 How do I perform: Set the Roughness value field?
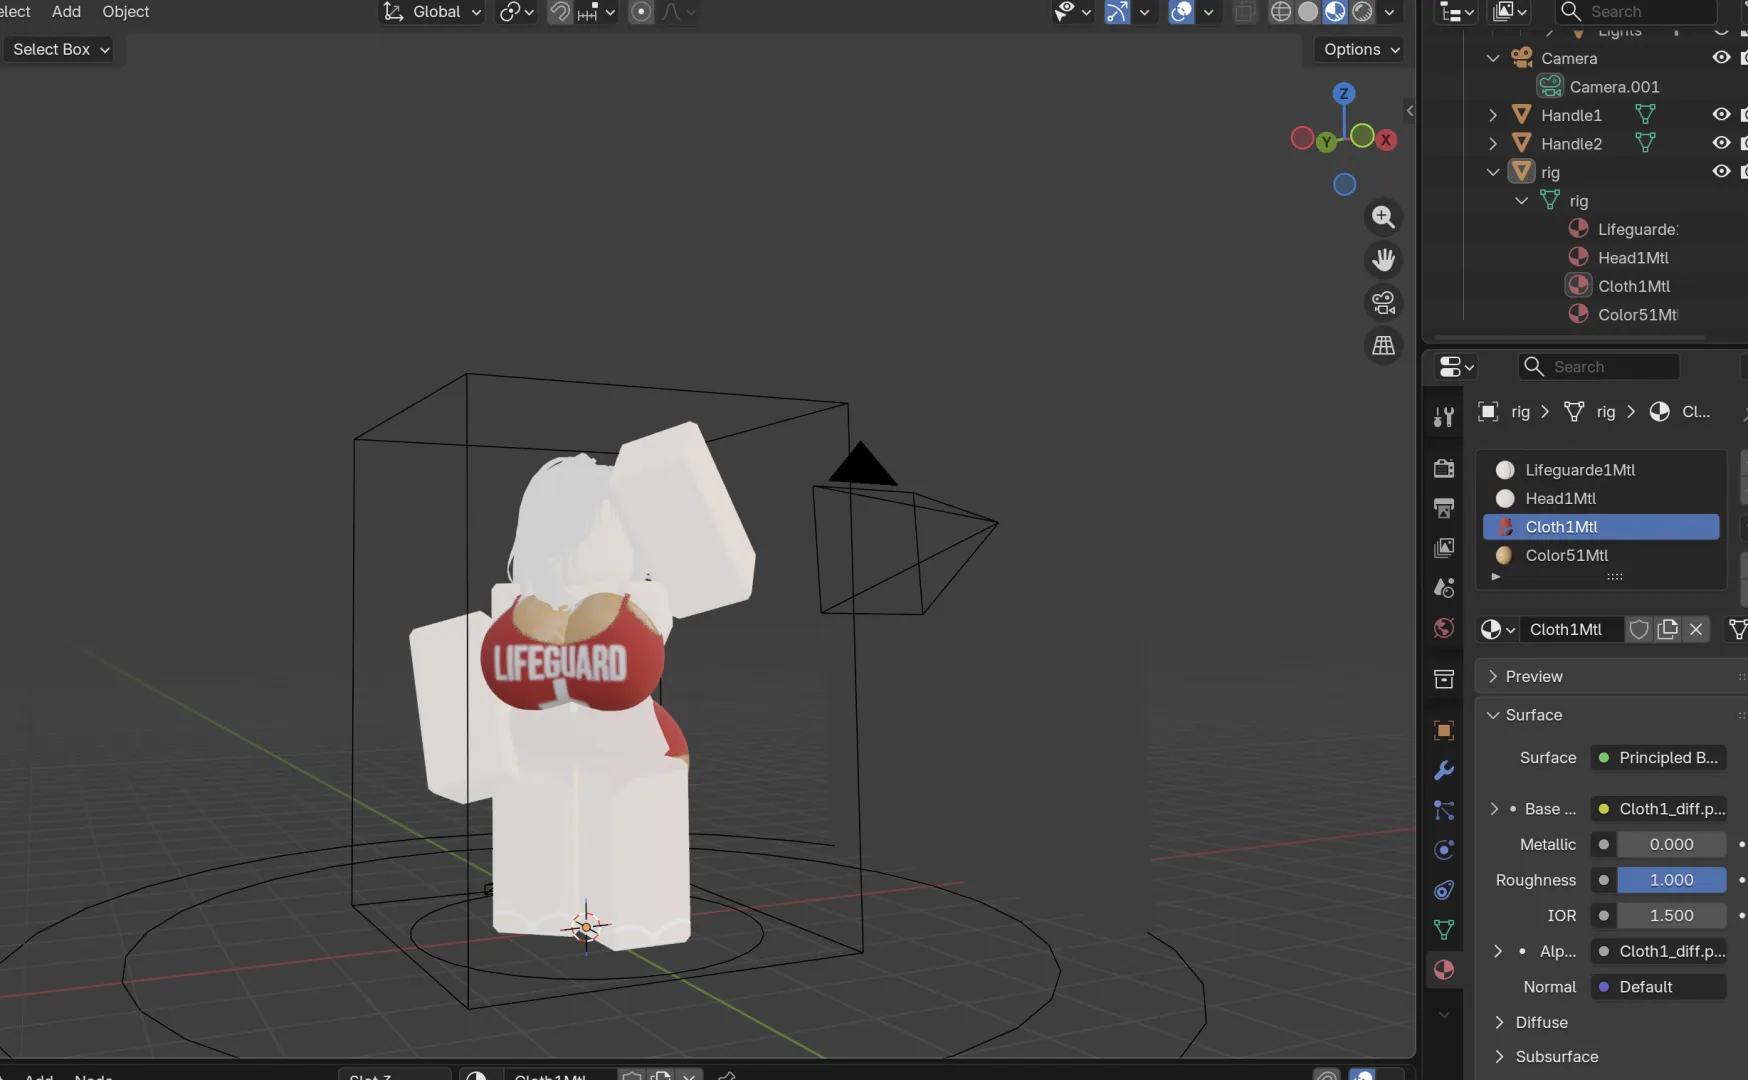click(1671, 880)
